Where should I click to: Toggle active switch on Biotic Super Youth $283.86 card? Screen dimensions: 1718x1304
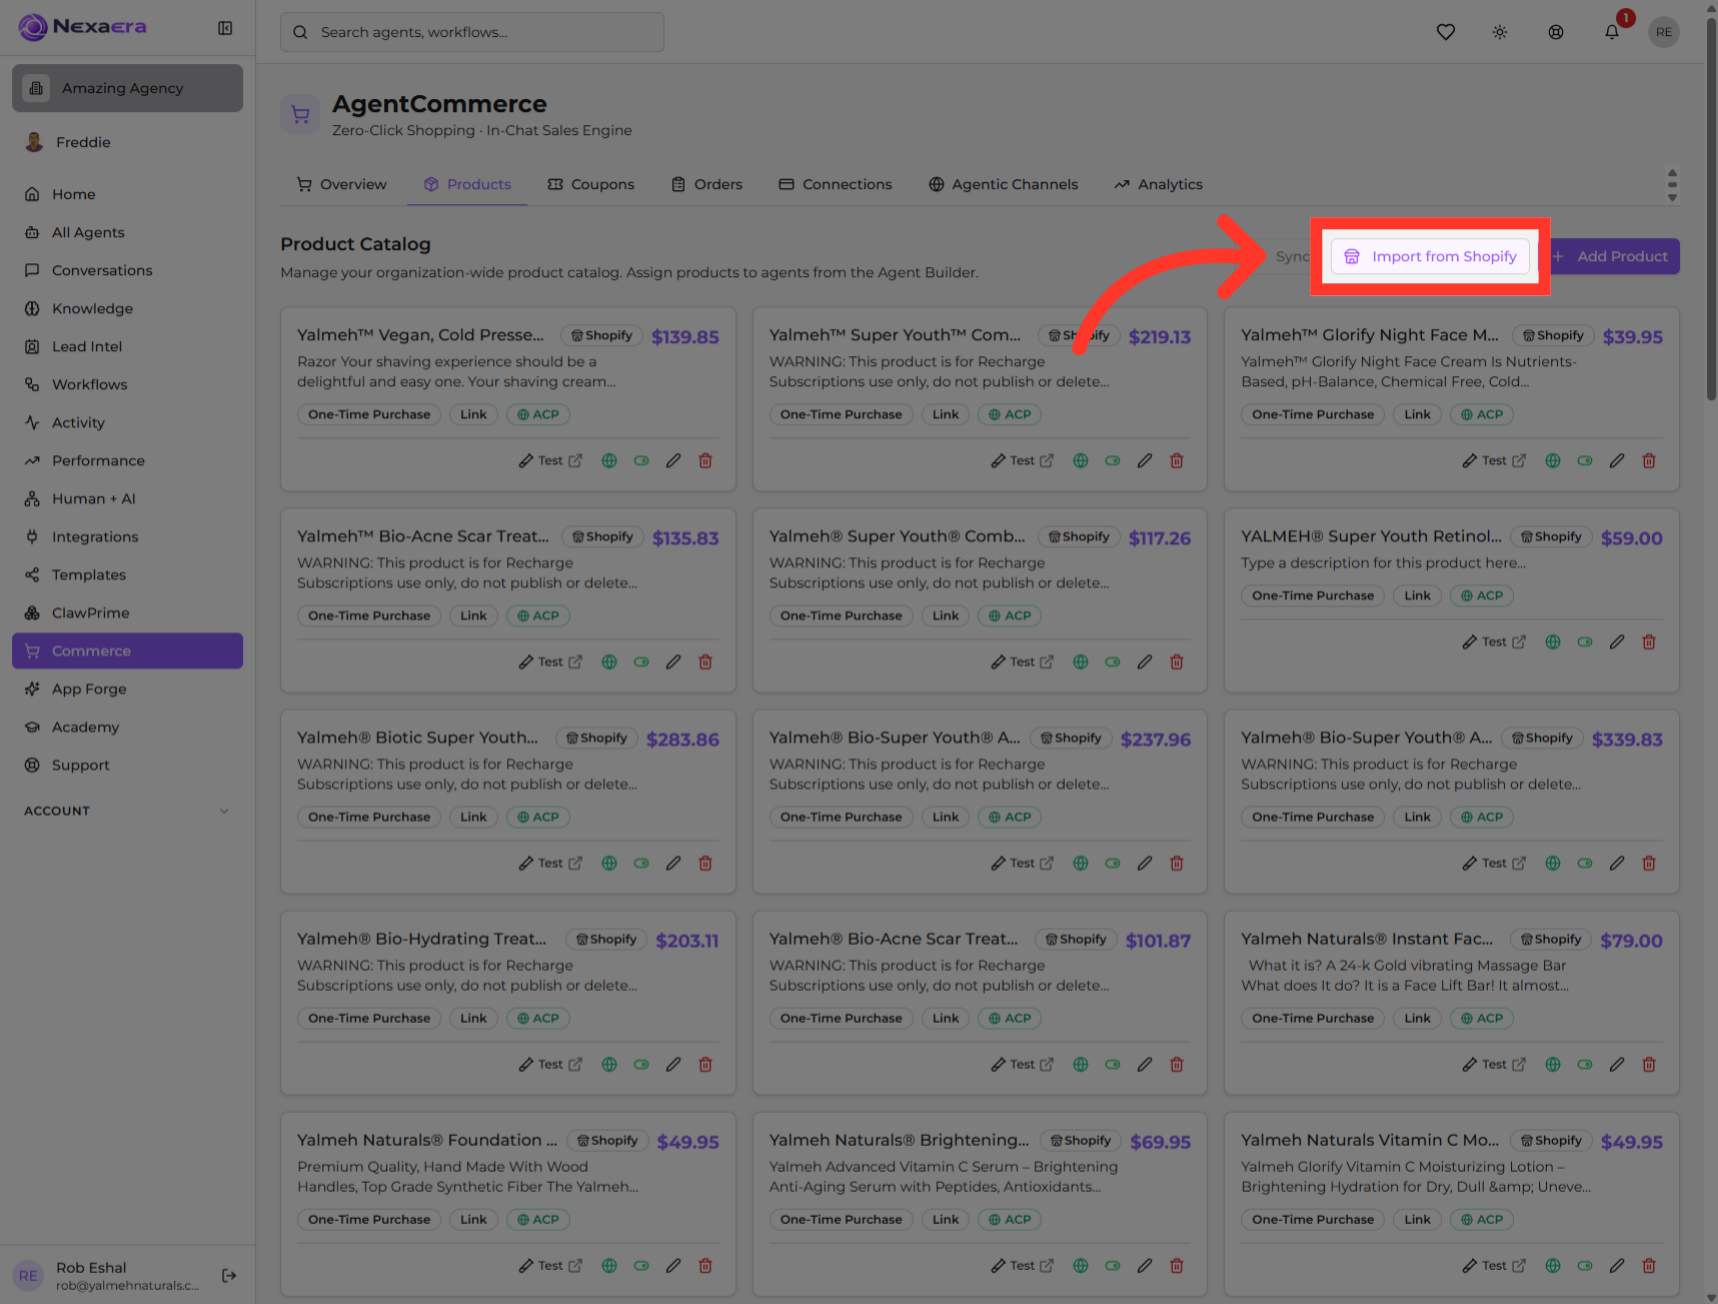pyautogui.click(x=641, y=863)
